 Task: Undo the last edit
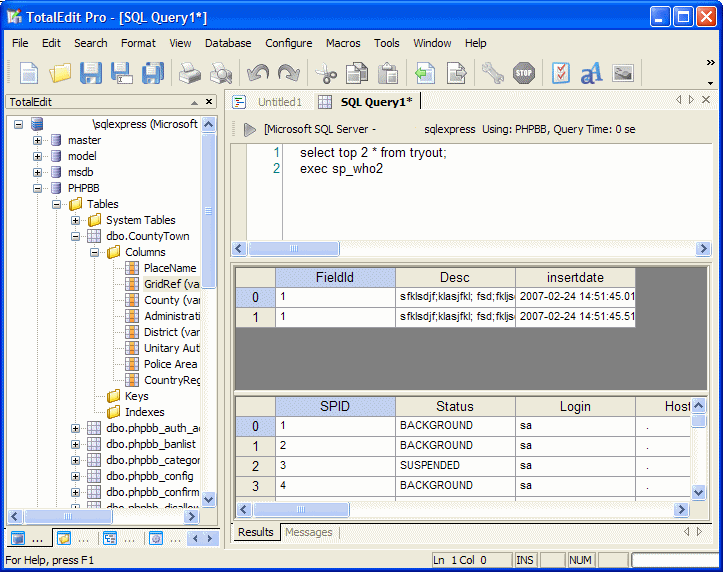pos(258,73)
